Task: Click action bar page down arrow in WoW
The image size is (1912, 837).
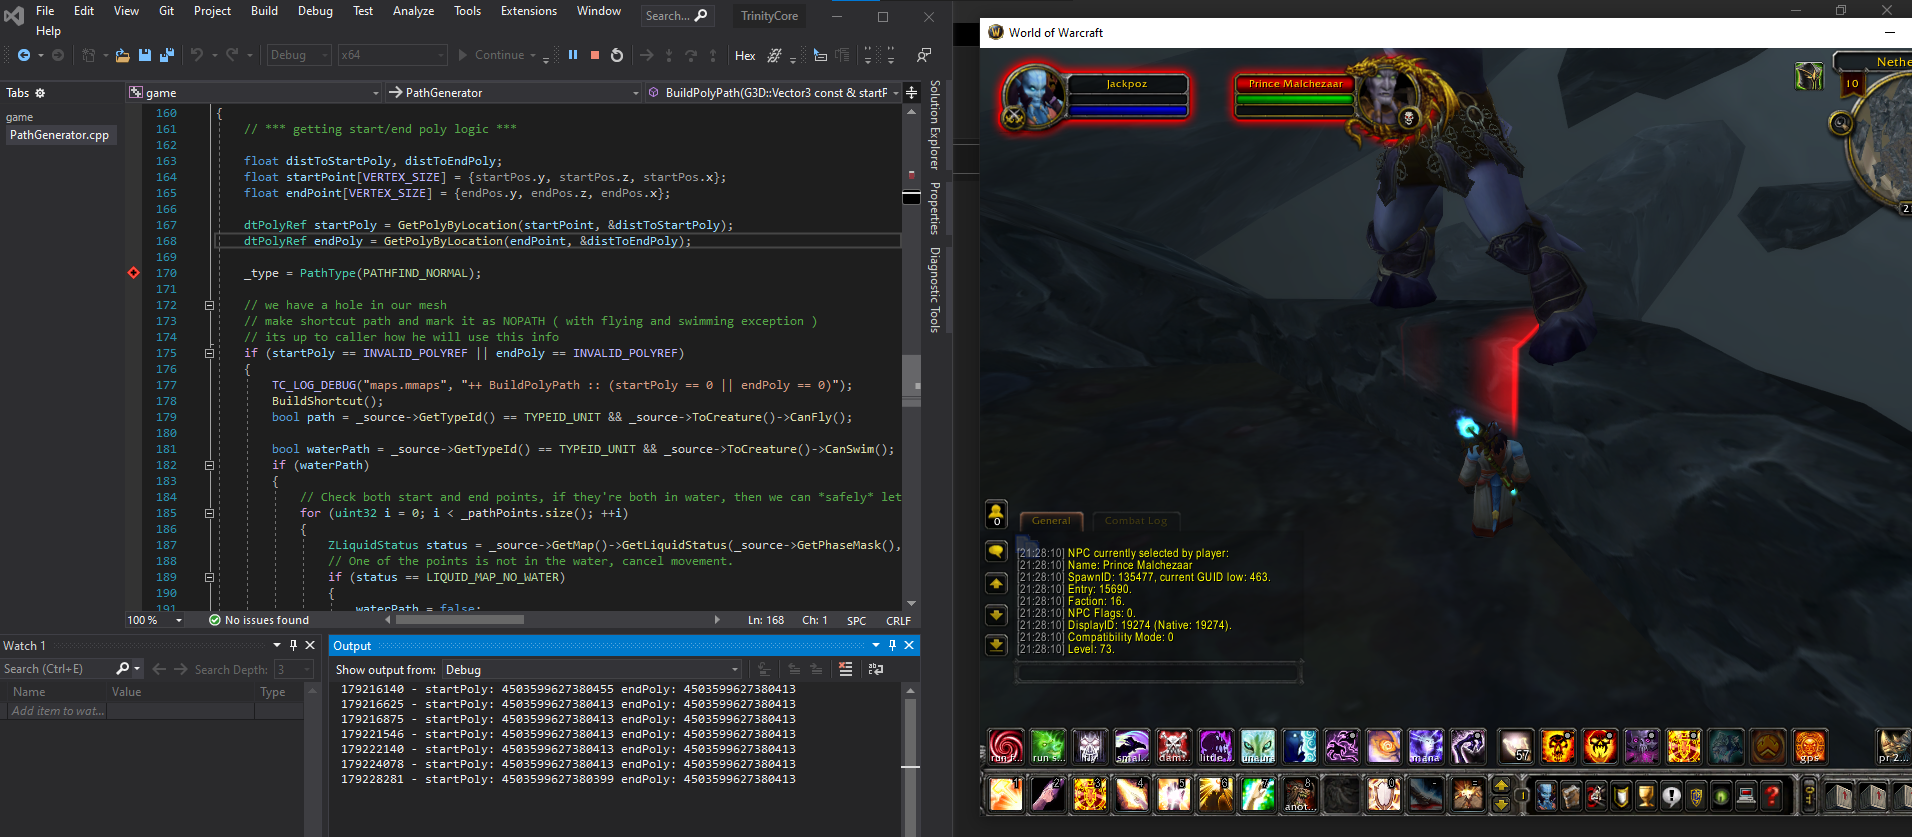Action: (x=1501, y=804)
